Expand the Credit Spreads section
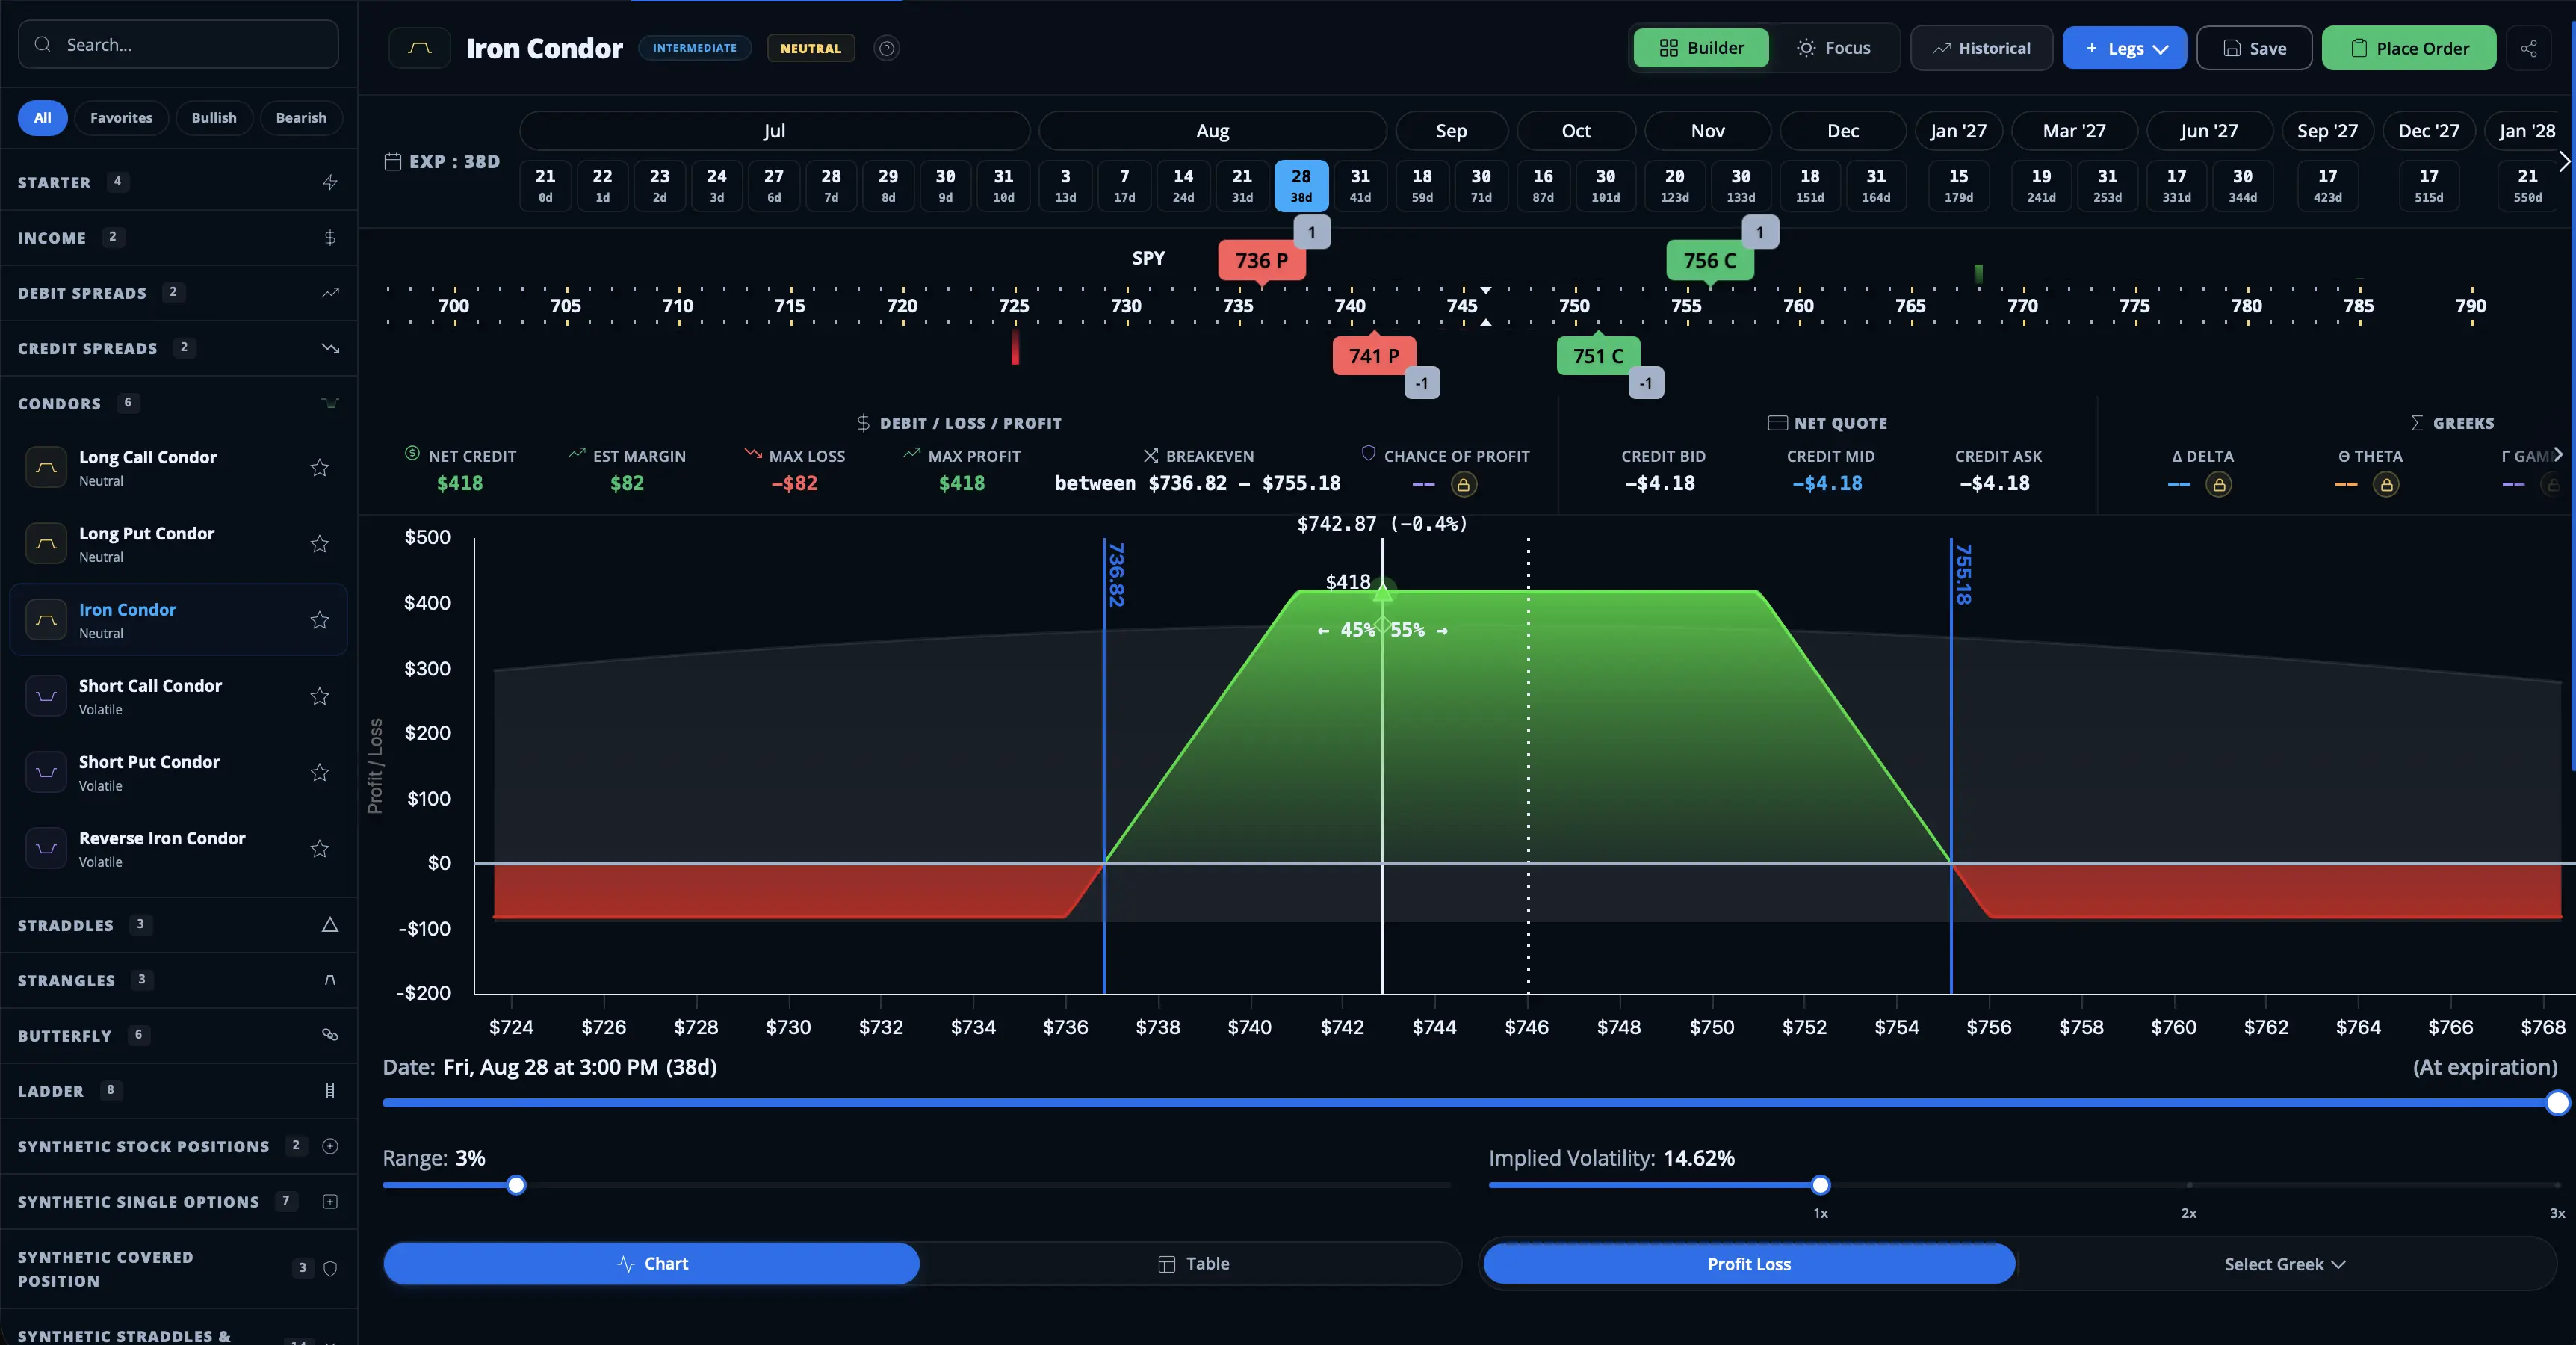This screenshot has width=2576, height=1345. [x=179, y=348]
